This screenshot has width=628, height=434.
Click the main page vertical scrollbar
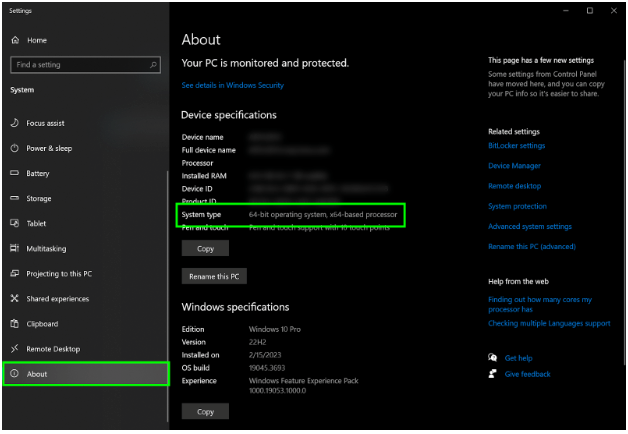(625, 212)
